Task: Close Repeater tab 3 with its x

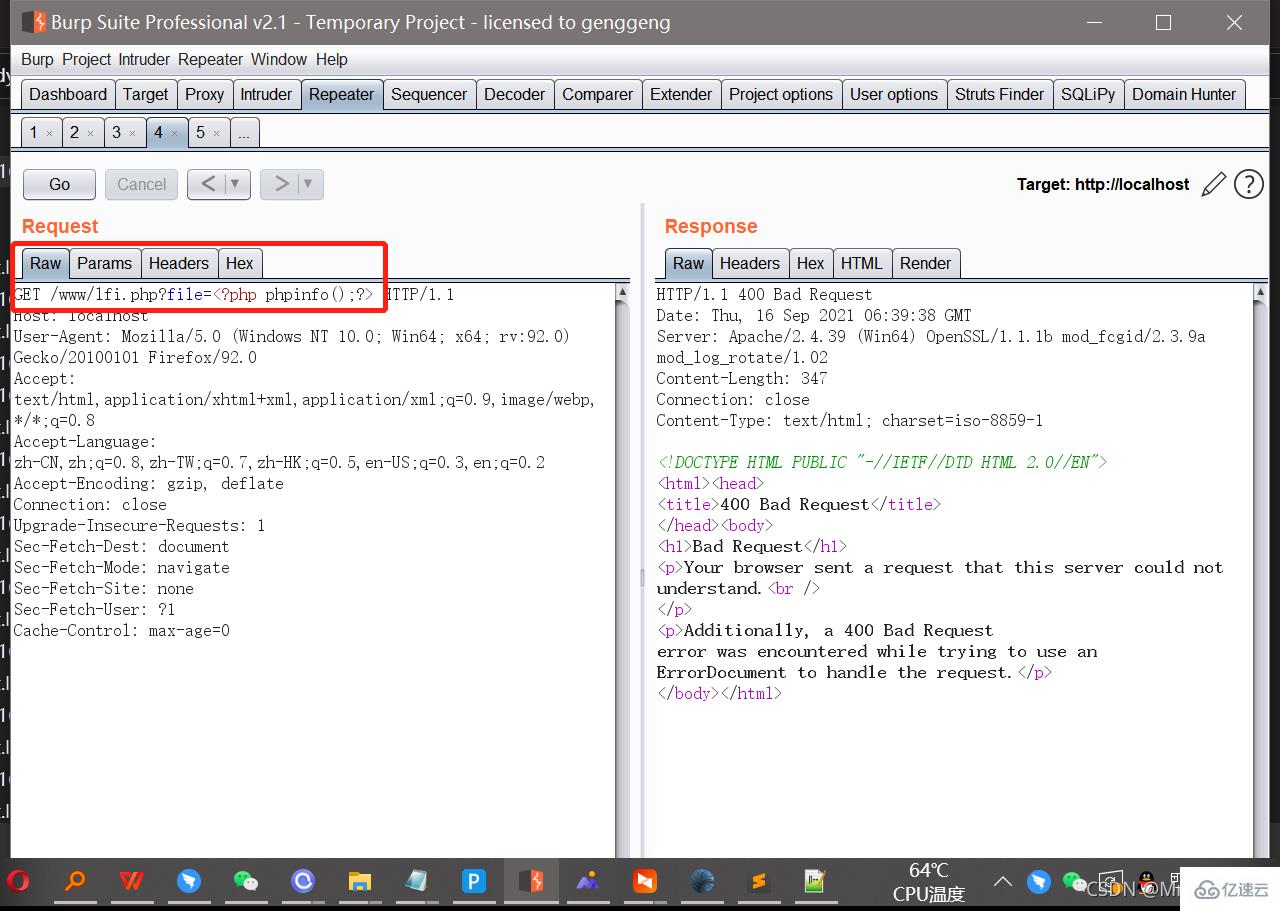Action: (132, 133)
